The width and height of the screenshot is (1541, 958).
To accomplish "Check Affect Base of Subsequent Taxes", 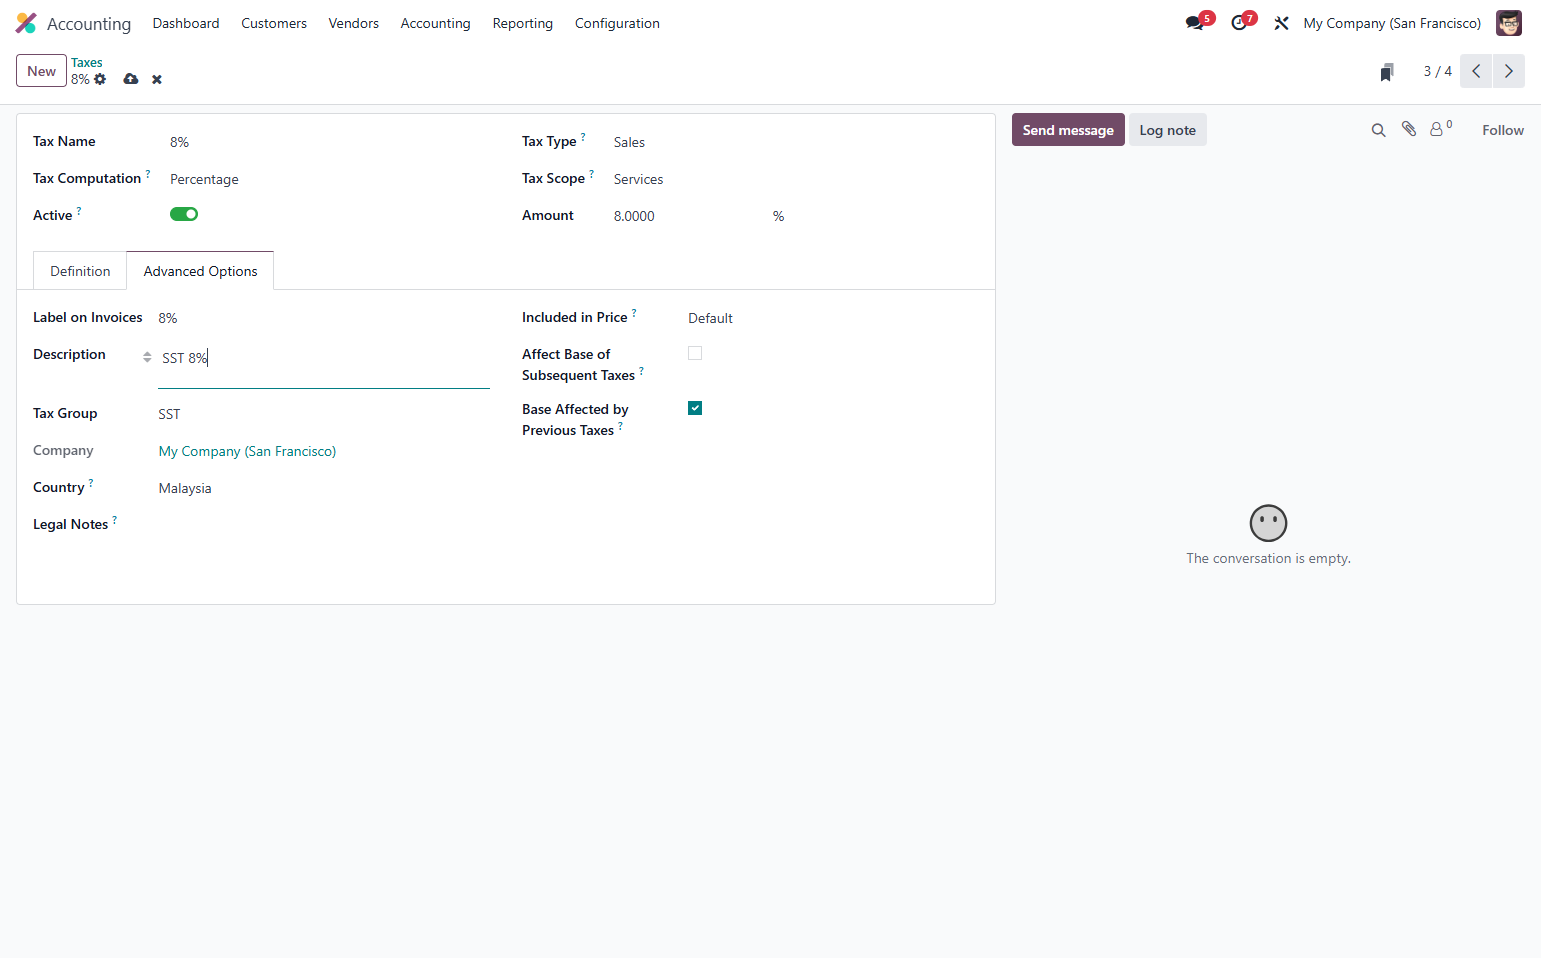I will point(695,353).
